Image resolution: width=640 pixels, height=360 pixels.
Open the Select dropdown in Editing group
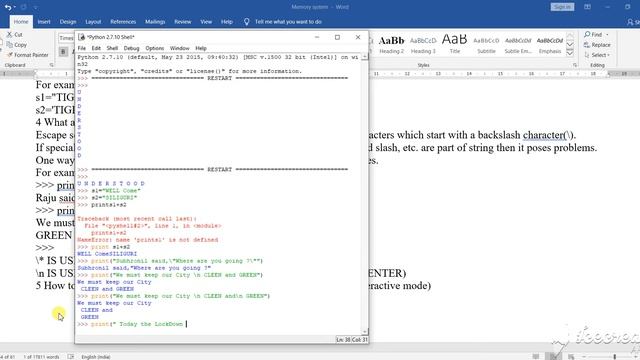pyautogui.click(x=597, y=55)
